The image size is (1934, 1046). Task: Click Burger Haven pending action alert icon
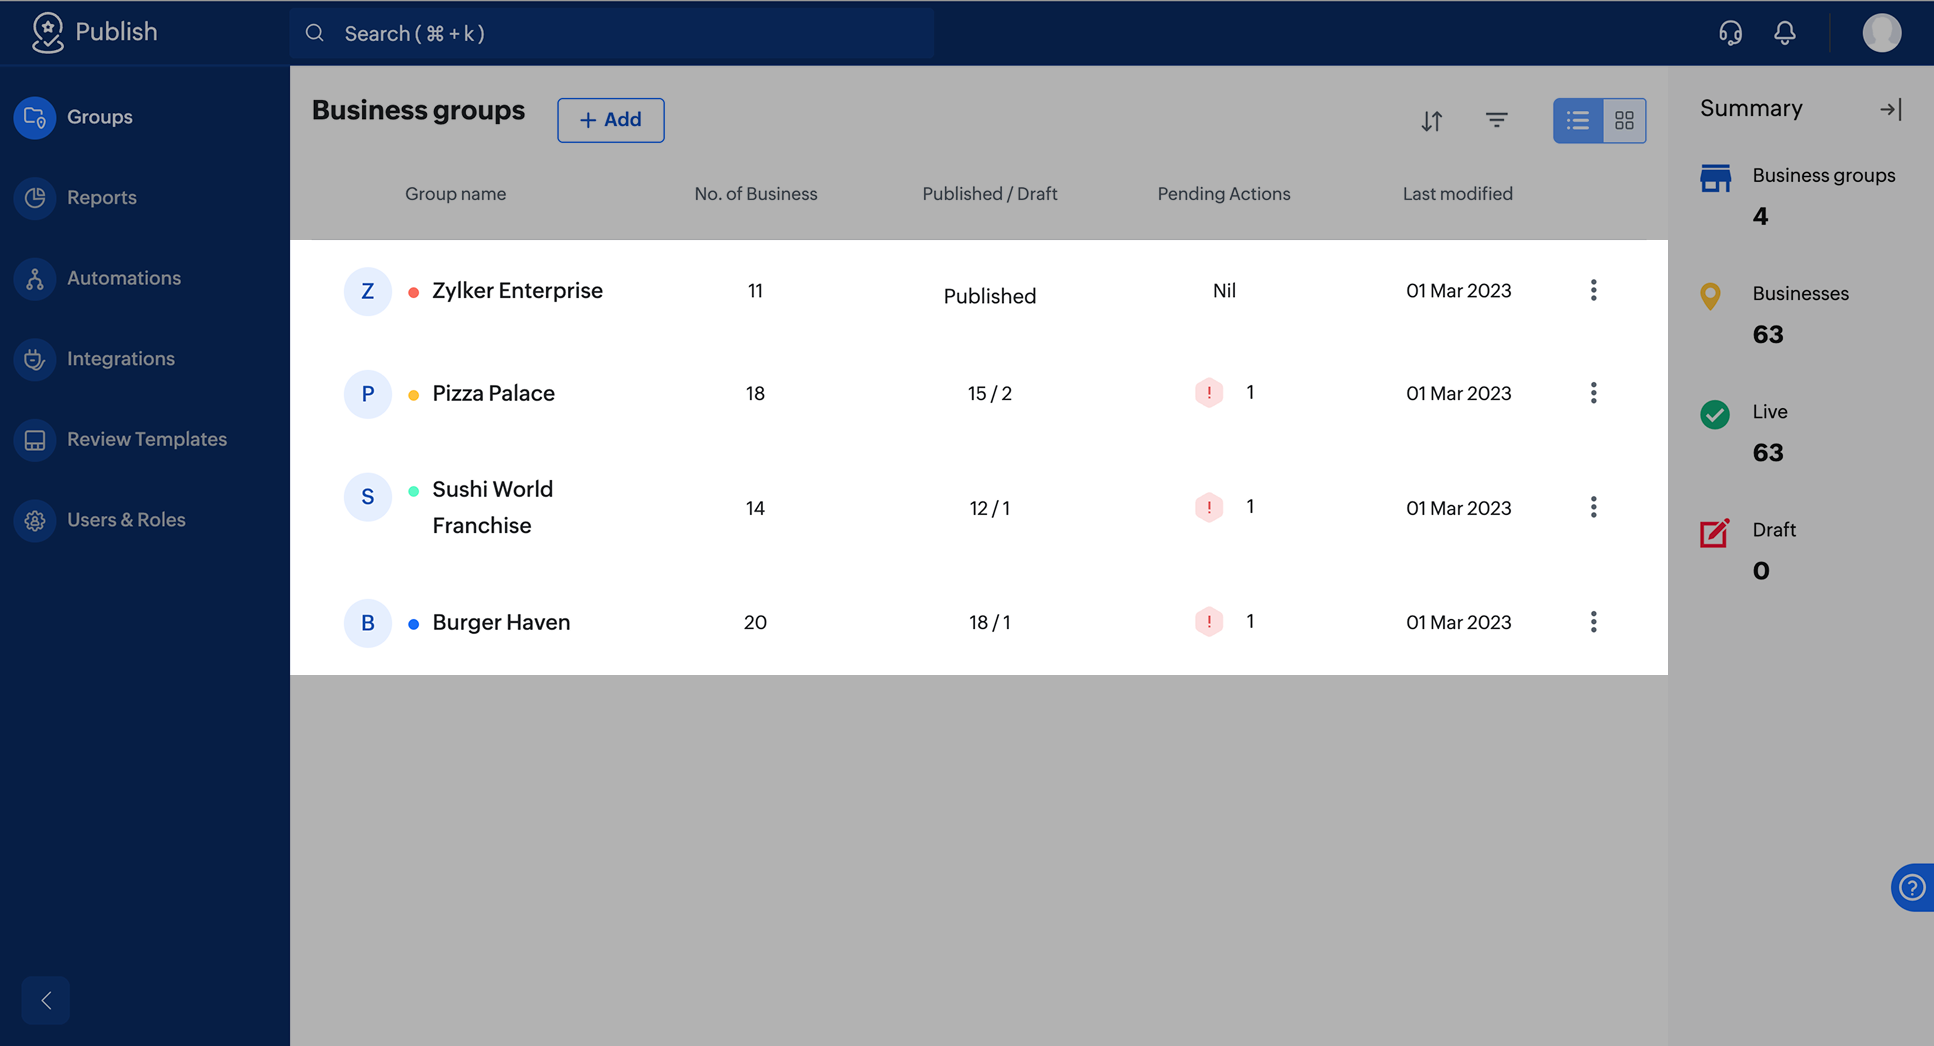click(x=1209, y=622)
